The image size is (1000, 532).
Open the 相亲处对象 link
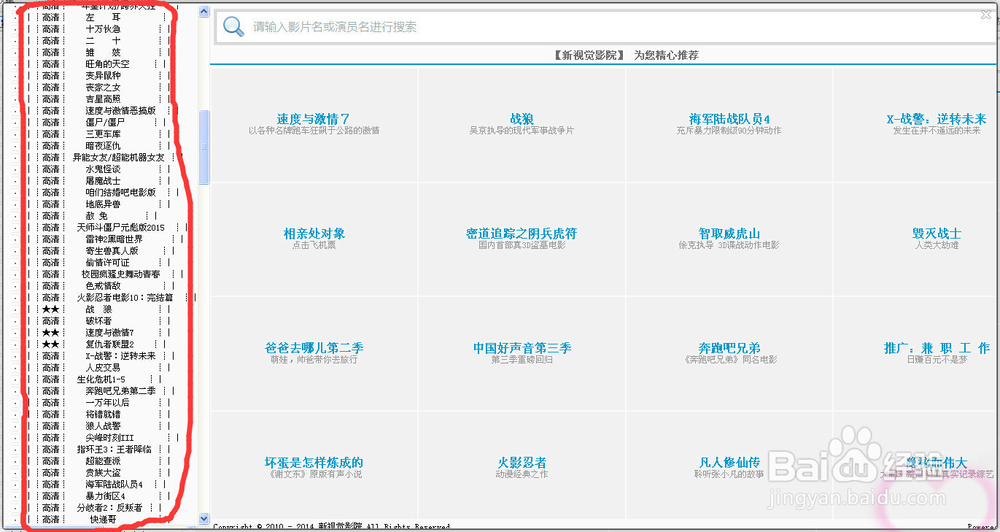tap(314, 233)
